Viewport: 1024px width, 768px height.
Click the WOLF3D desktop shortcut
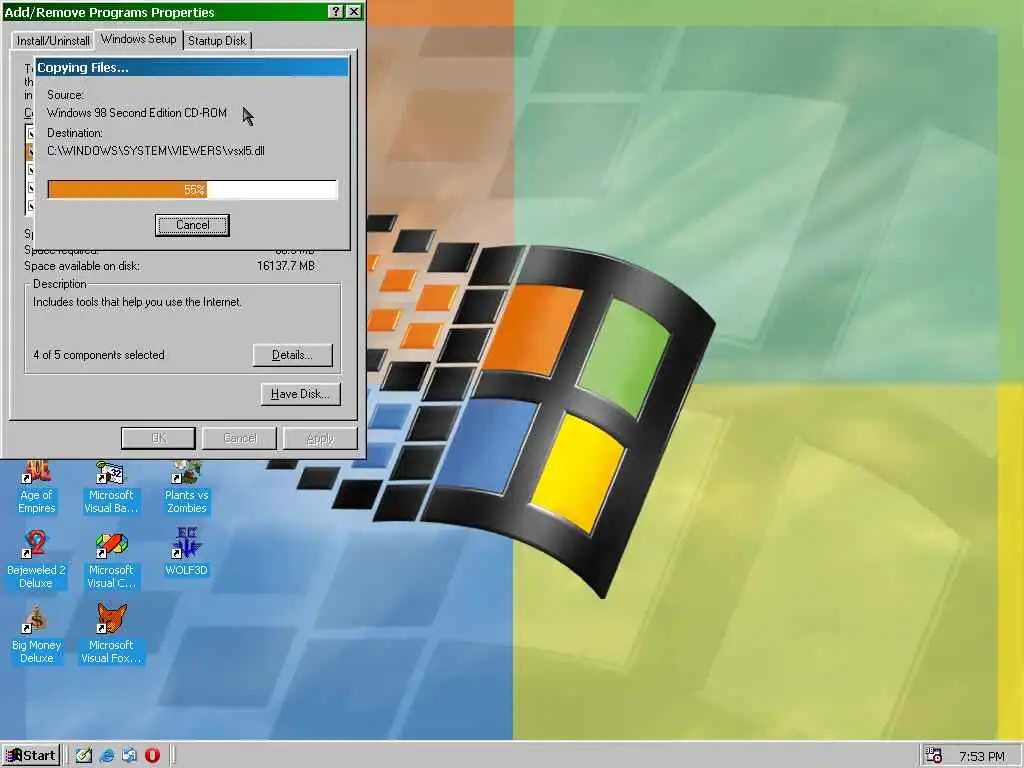[x=186, y=553]
